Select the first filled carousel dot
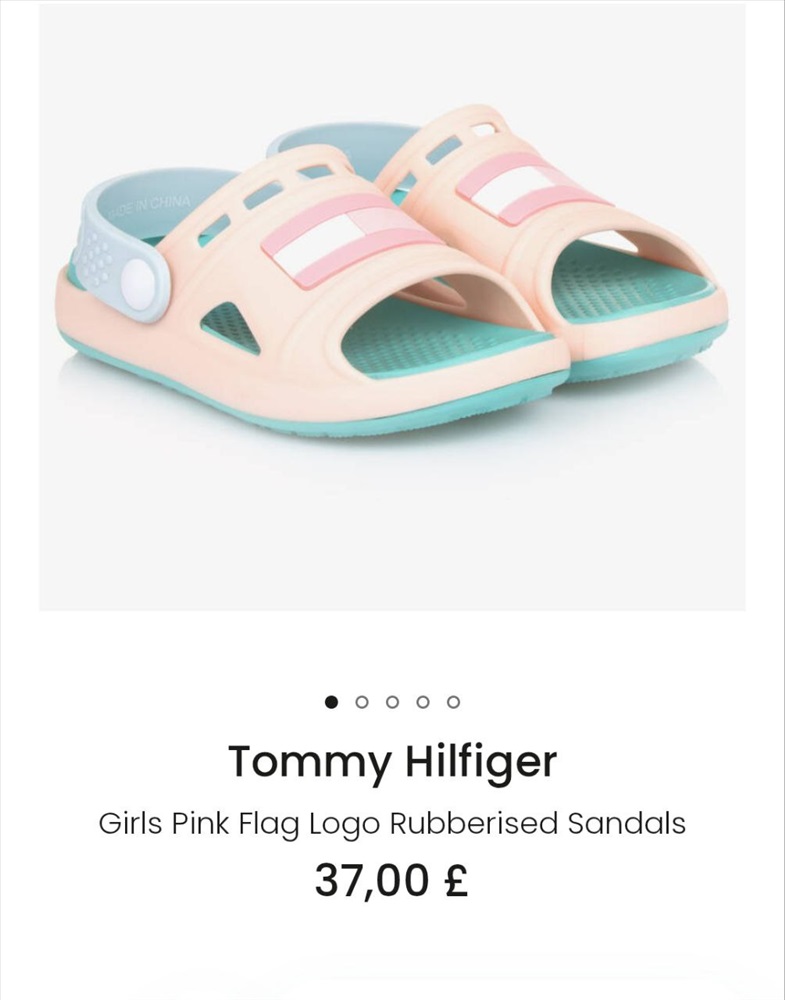 331,702
